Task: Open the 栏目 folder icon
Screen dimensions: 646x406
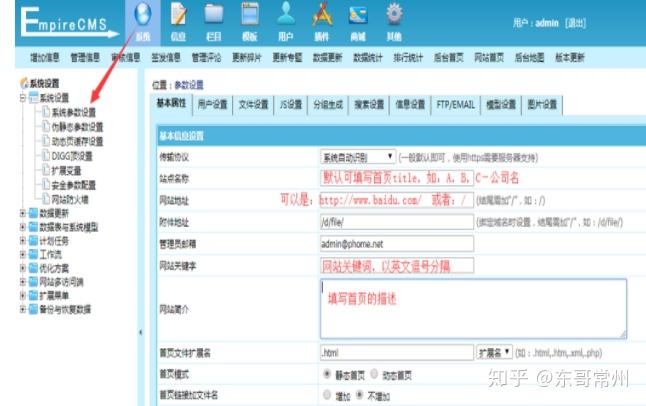Action: click(214, 14)
